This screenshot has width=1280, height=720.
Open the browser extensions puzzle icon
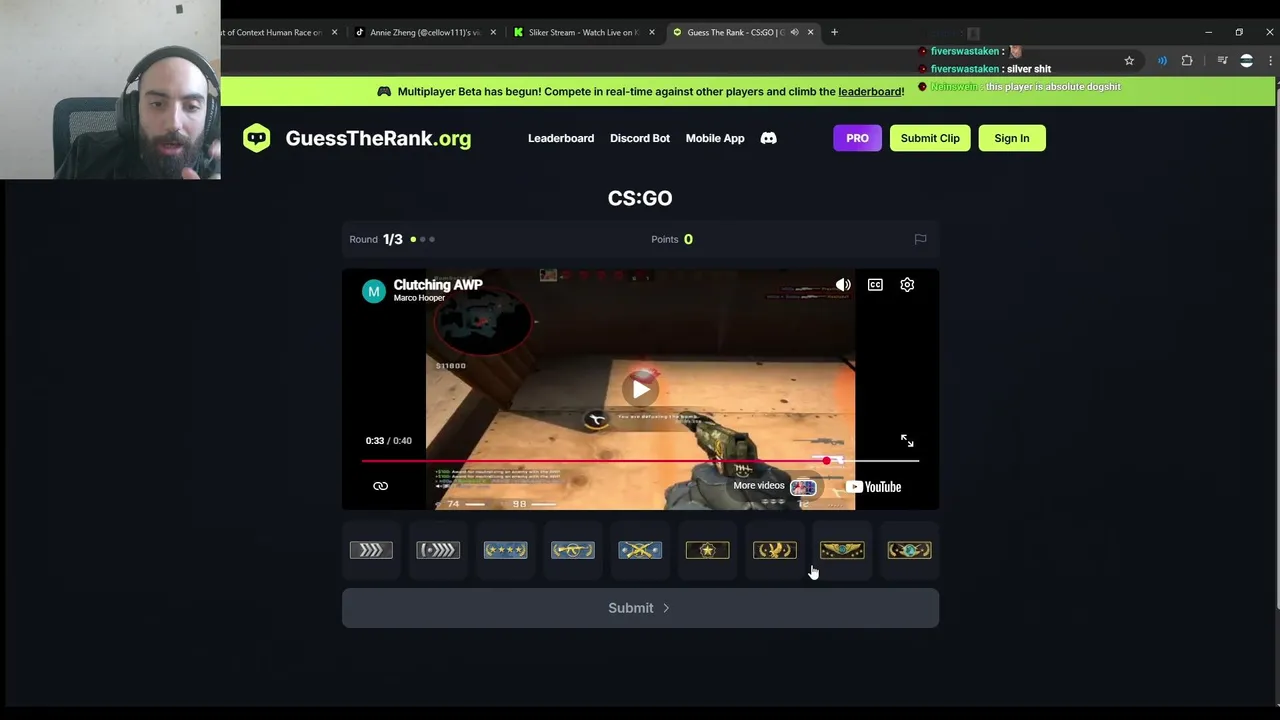coord(1187,61)
